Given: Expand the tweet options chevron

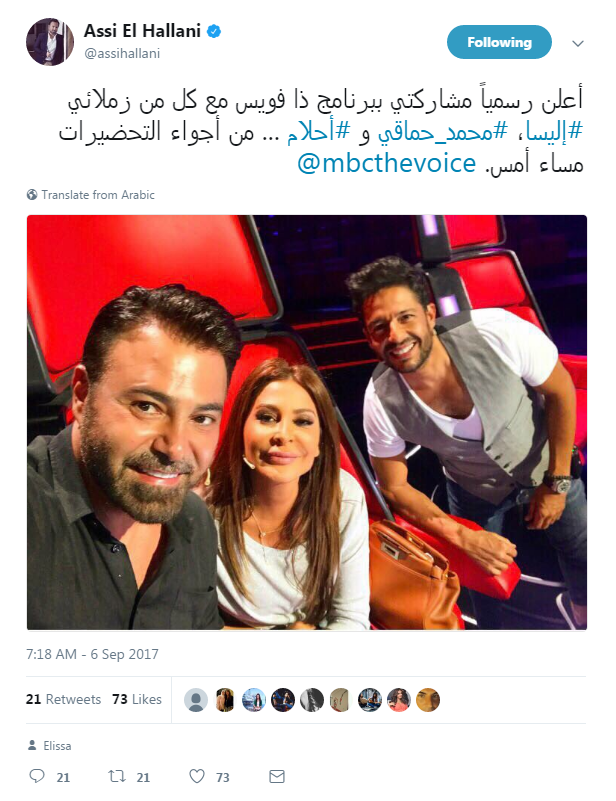Looking at the screenshot, I should 578,43.
